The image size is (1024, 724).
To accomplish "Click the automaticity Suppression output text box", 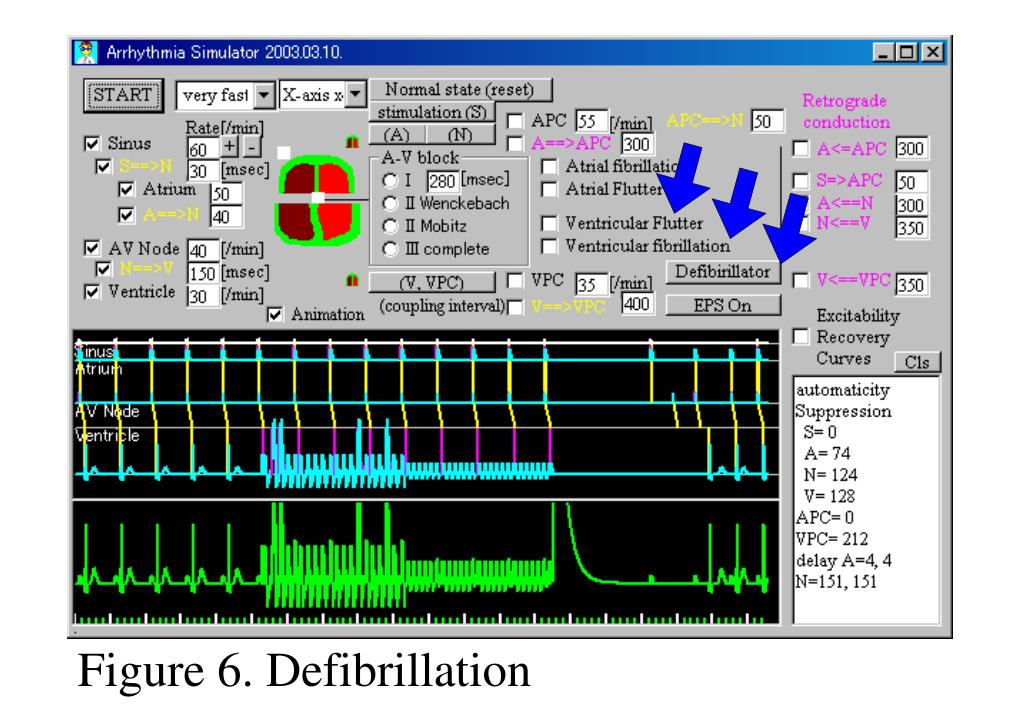I will click(x=866, y=500).
